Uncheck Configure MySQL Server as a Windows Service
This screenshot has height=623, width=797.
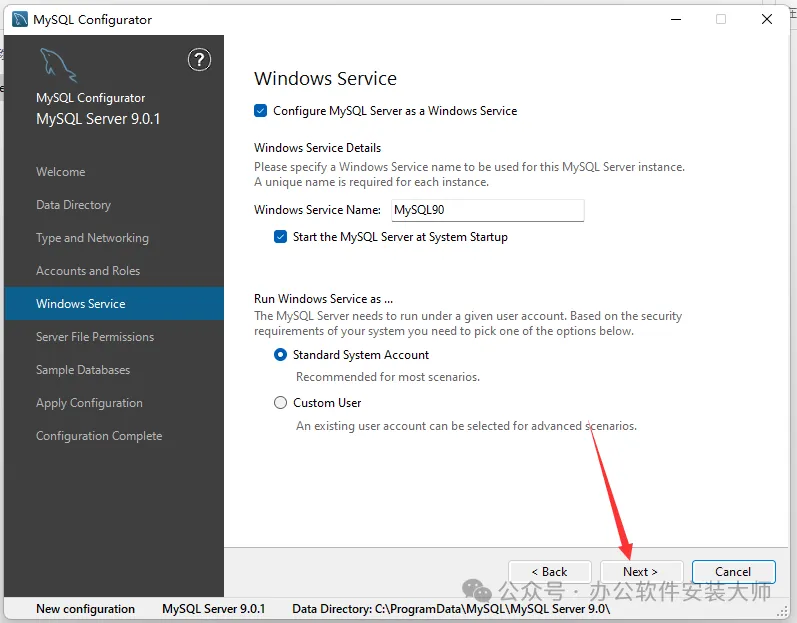coord(260,111)
